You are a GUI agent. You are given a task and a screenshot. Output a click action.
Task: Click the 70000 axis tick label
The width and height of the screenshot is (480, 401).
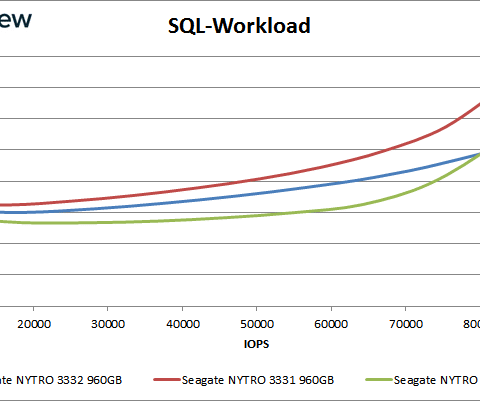click(406, 324)
